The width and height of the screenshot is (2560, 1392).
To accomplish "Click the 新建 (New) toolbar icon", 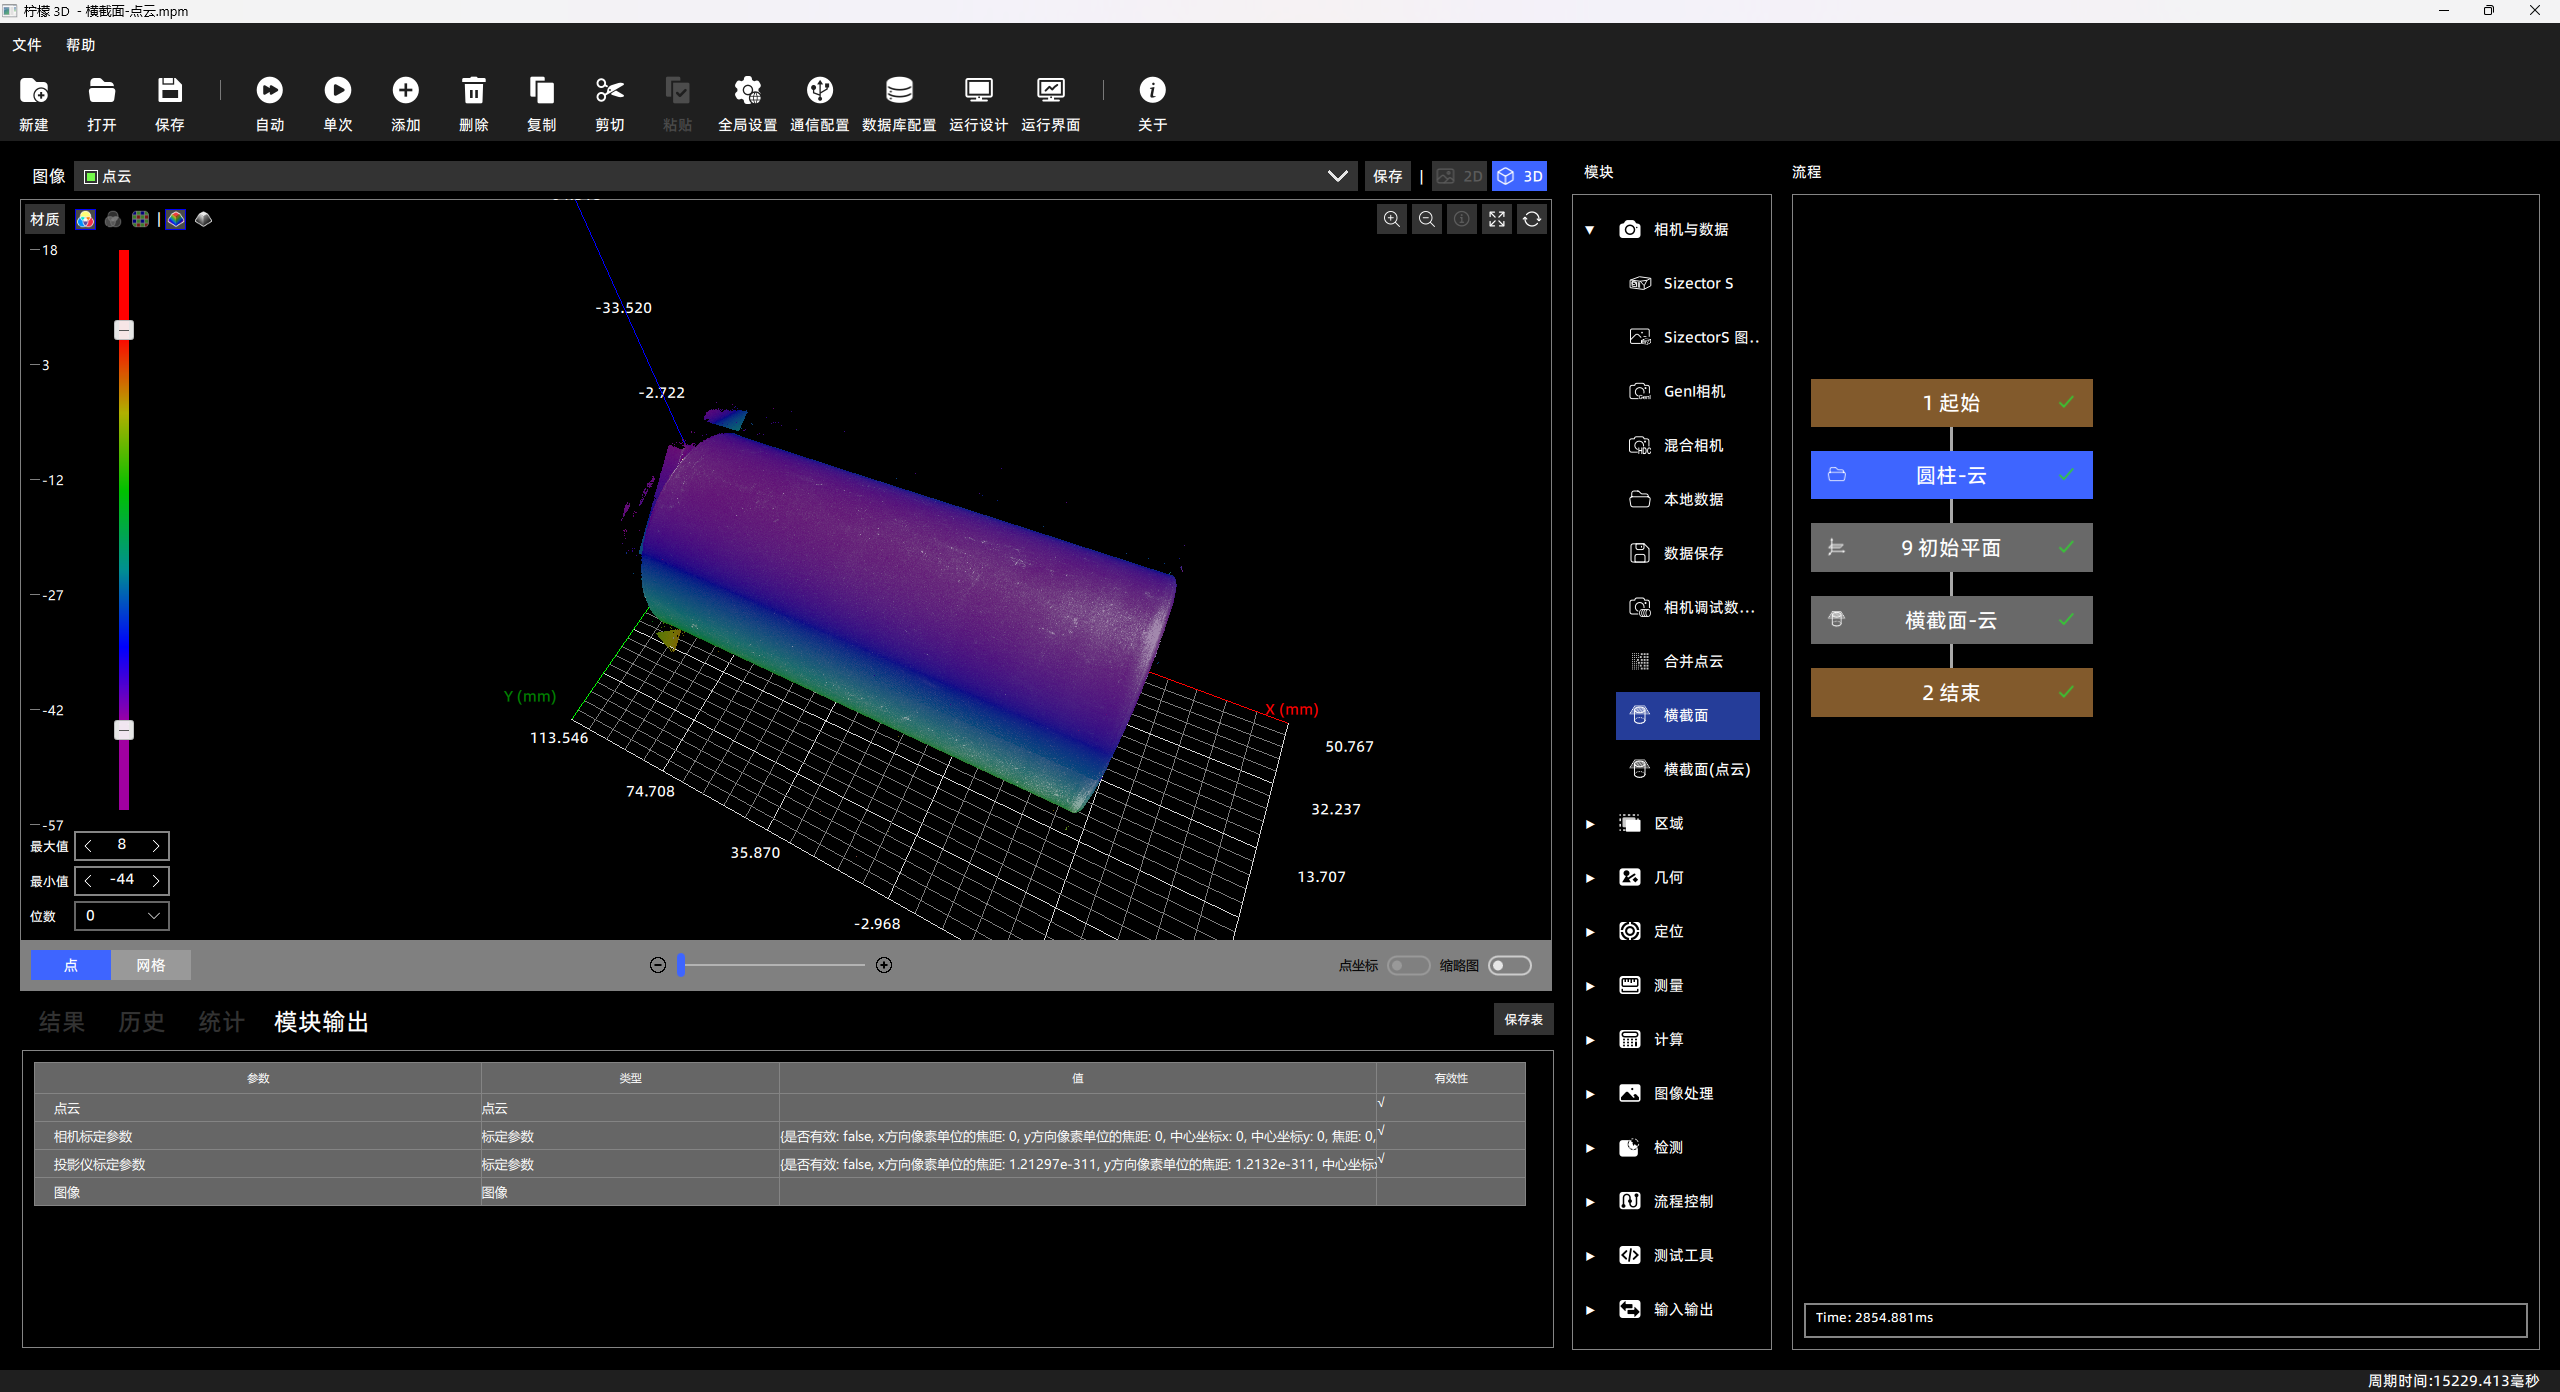I will (x=34, y=91).
